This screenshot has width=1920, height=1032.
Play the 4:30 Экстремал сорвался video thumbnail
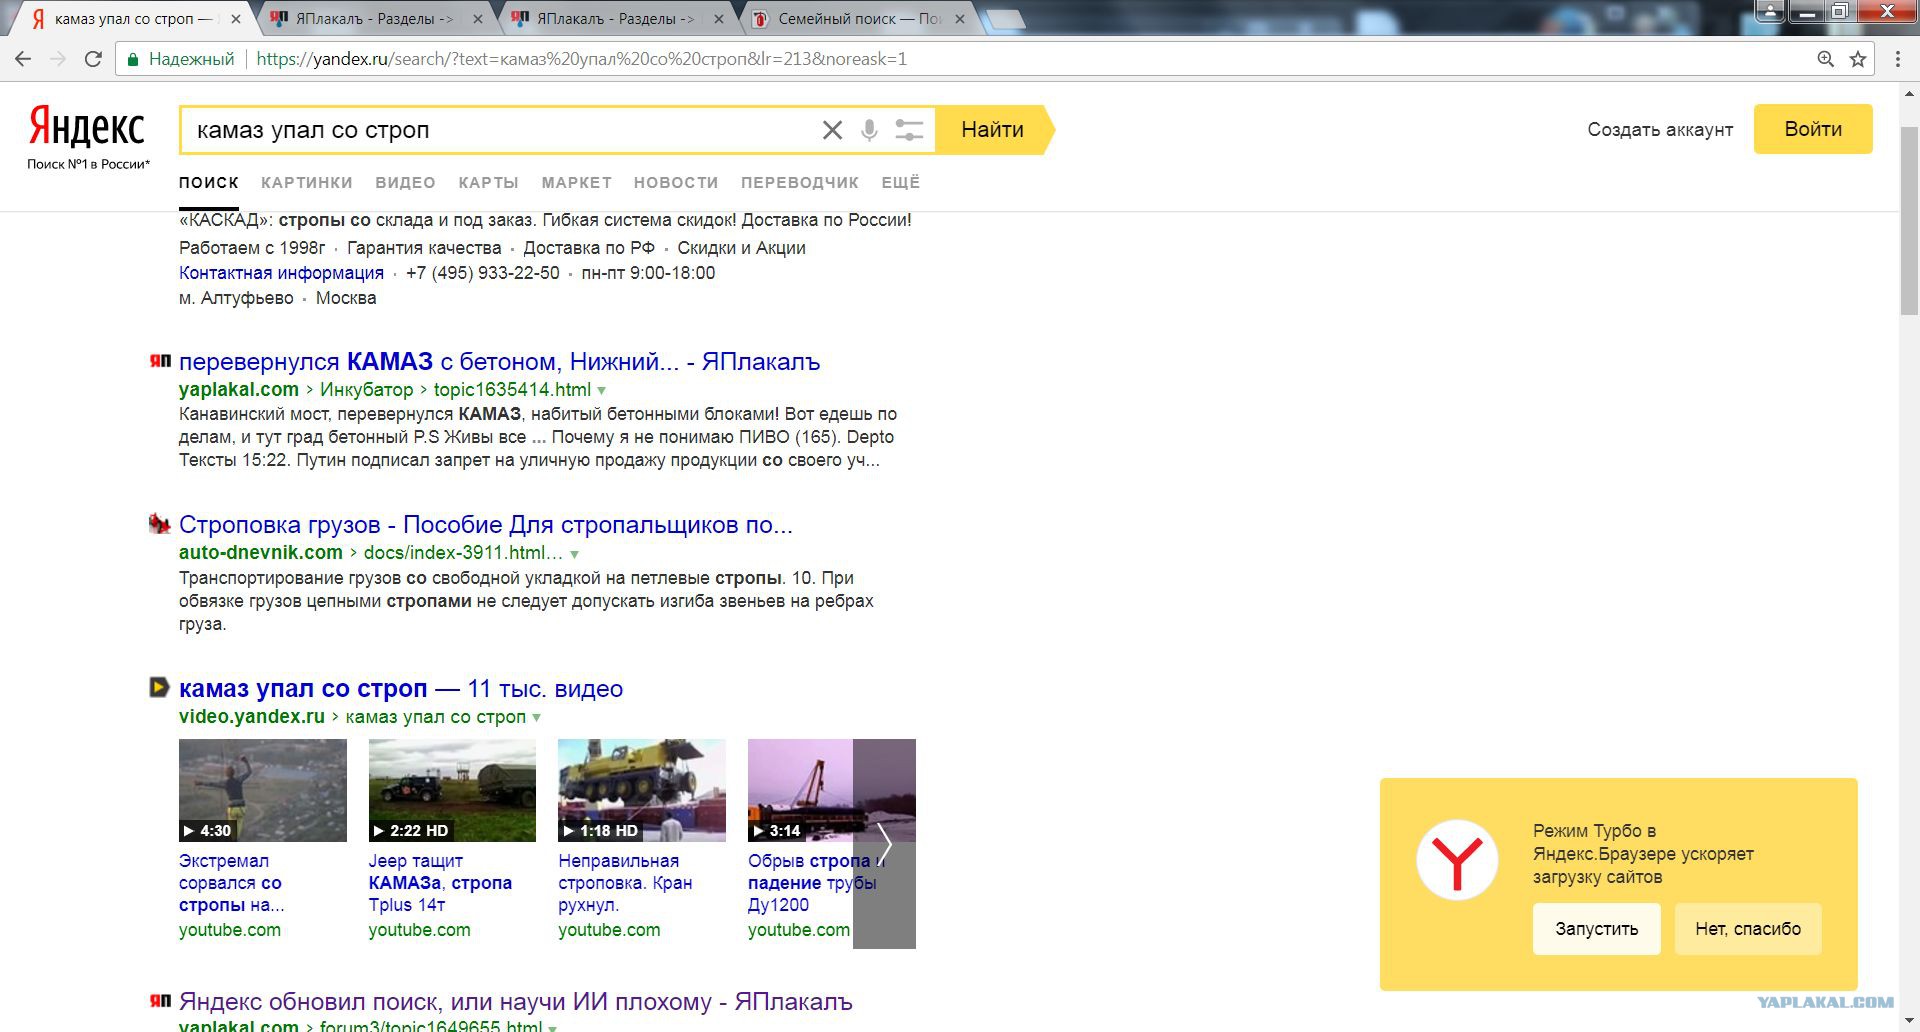(x=263, y=790)
